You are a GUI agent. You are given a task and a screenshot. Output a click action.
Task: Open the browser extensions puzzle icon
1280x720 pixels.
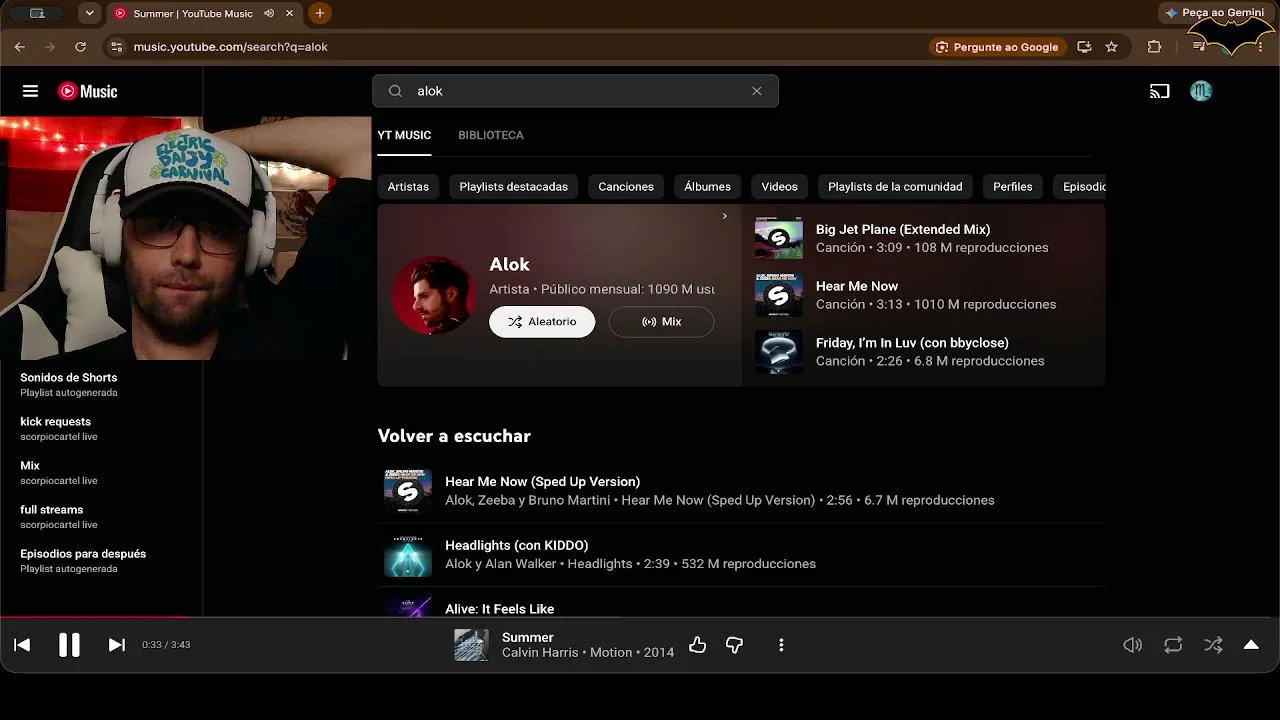point(1154,47)
